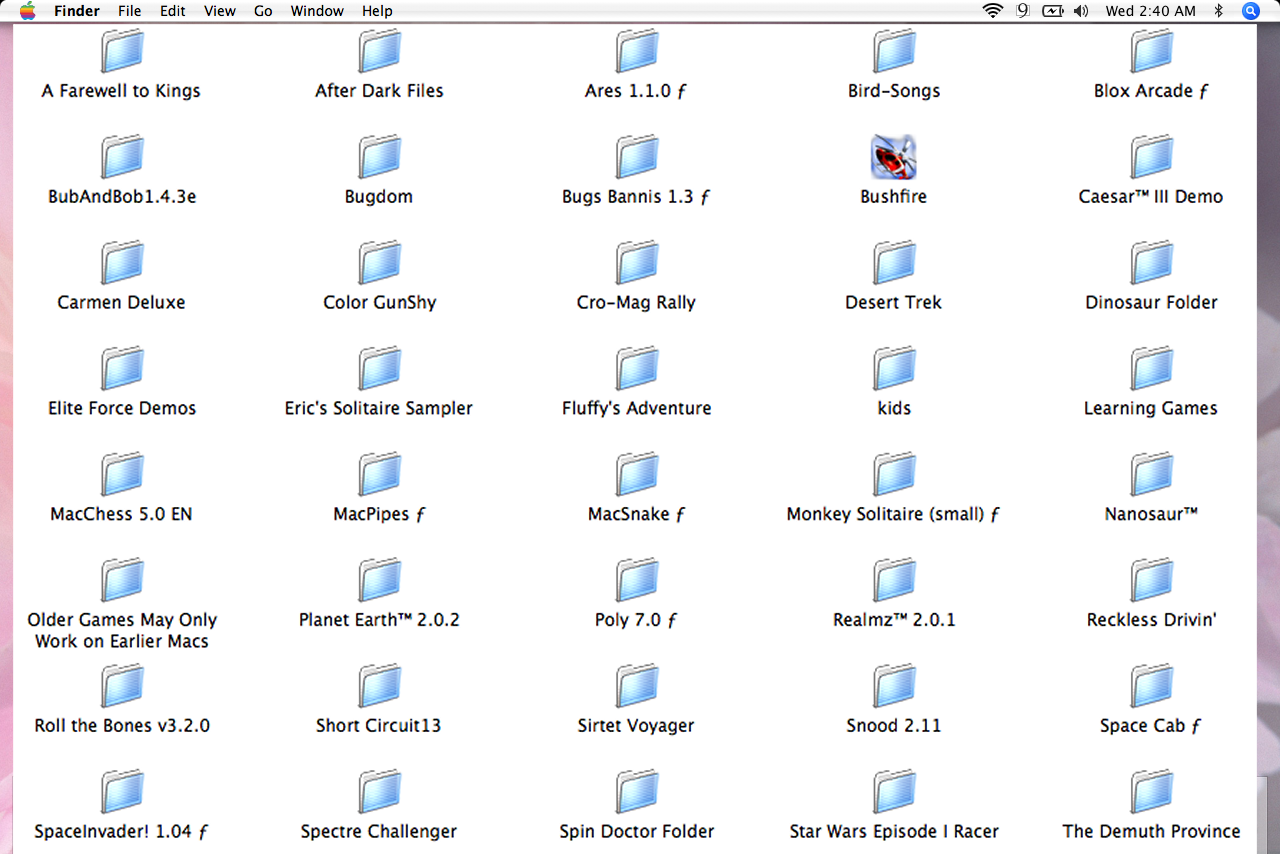Viewport: 1280px width, 854px height.
Task: Select the Monkey Solitaire (small) folder icon
Action: [894, 474]
